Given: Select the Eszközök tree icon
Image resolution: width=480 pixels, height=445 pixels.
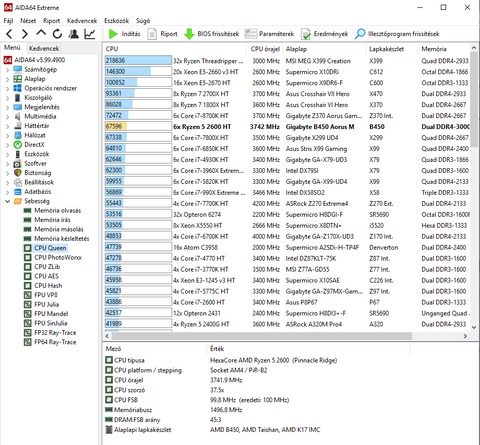Looking at the screenshot, I should [18, 154].
